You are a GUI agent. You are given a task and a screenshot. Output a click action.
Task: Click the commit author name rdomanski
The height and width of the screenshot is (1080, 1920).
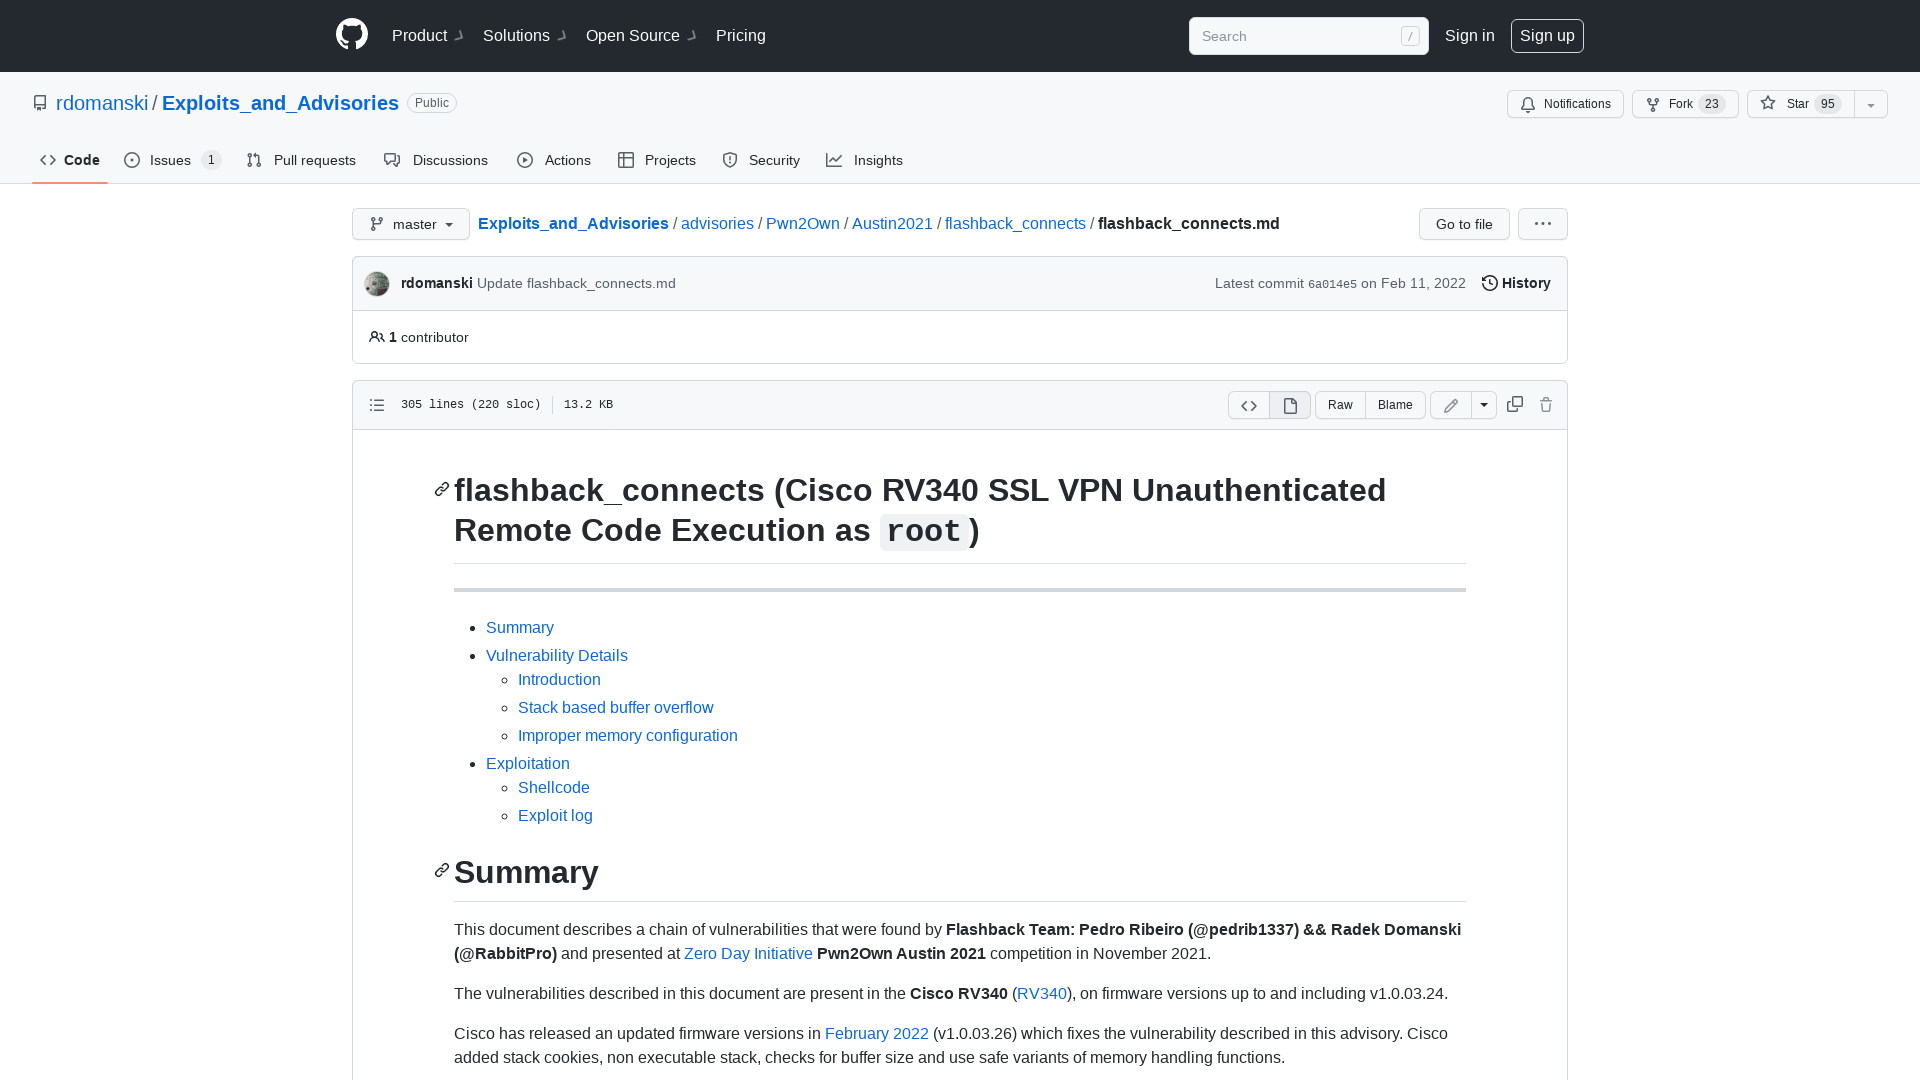tap(437, 283)
